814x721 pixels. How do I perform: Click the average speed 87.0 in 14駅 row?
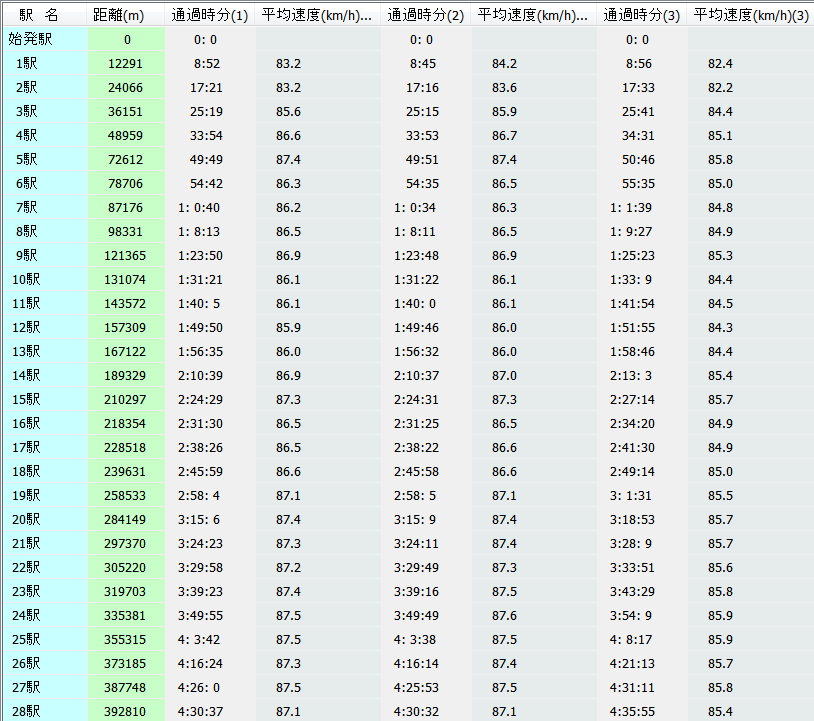505,375
